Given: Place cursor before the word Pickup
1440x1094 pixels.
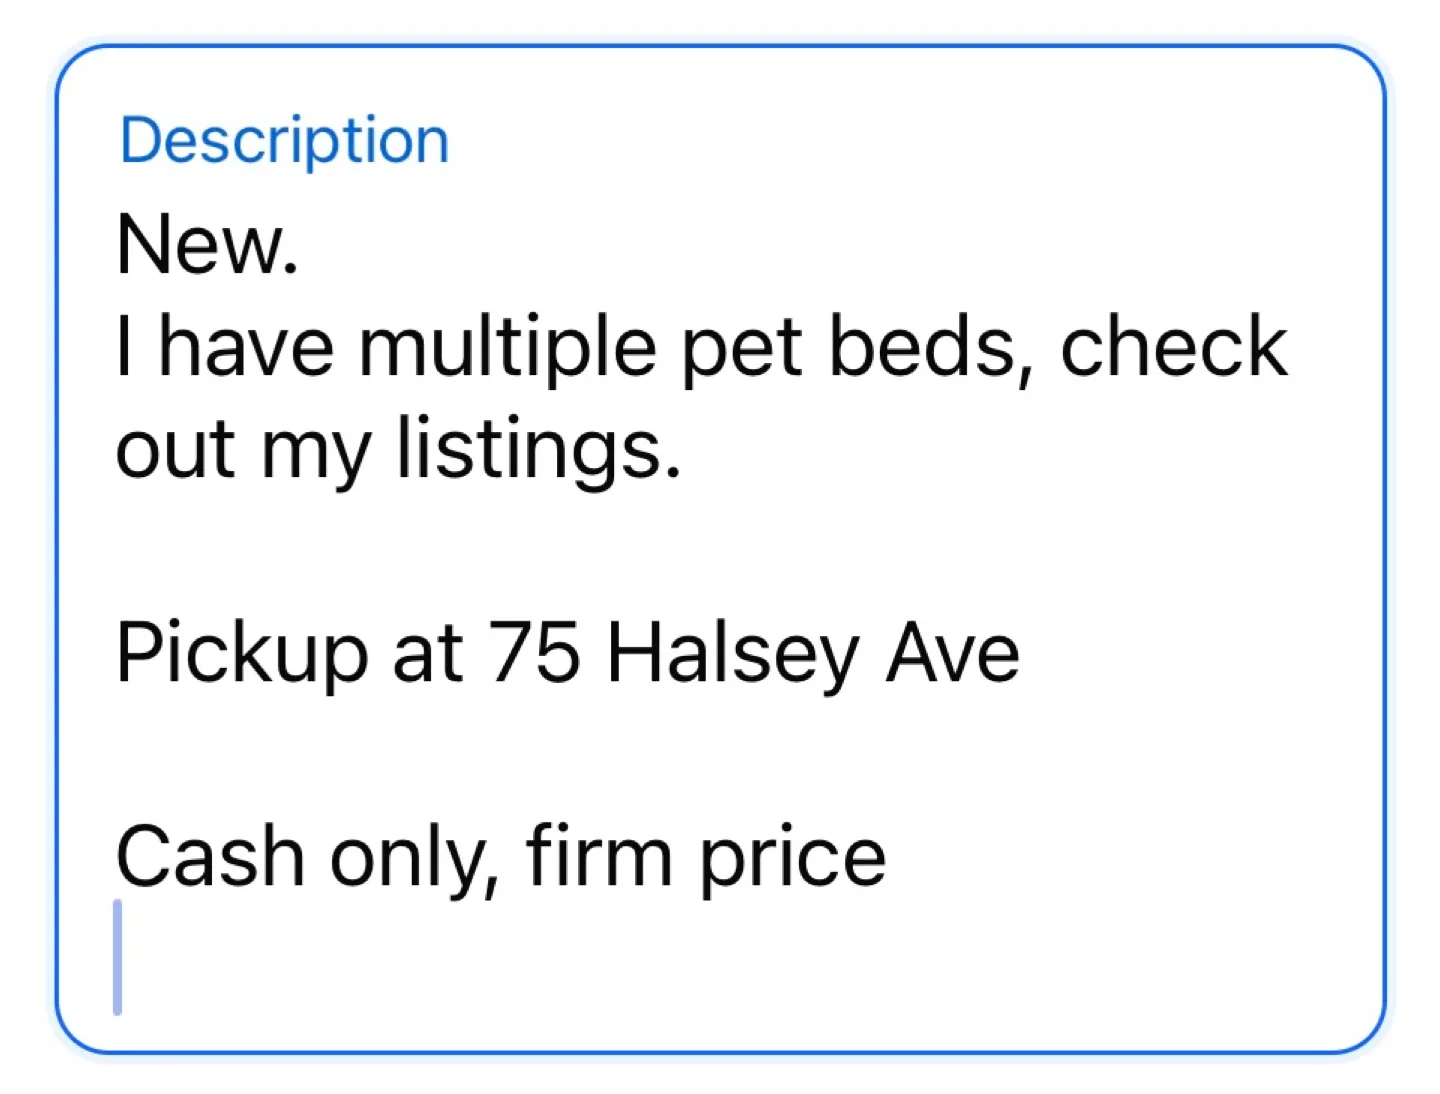Looking at the screenshot, I should coord(120,652).
